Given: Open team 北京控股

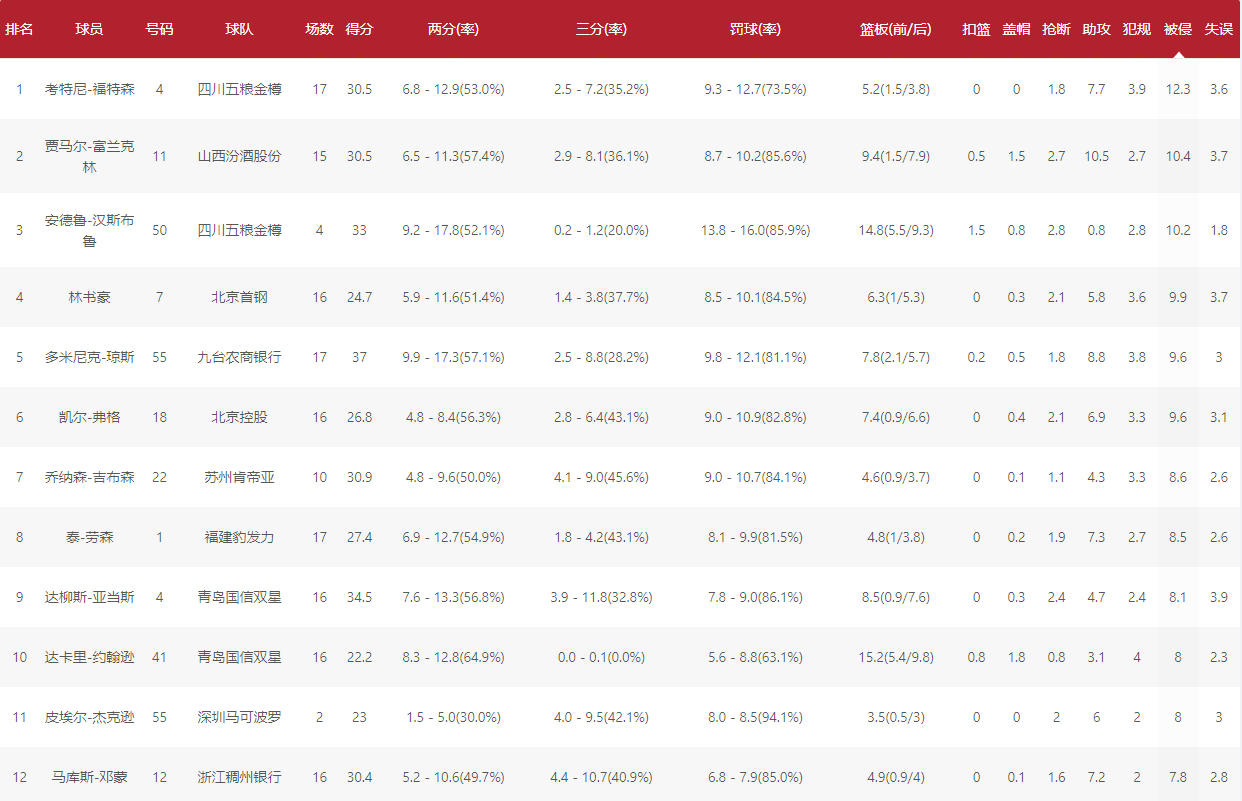Looking at the screenshot, I should (239, 417).
